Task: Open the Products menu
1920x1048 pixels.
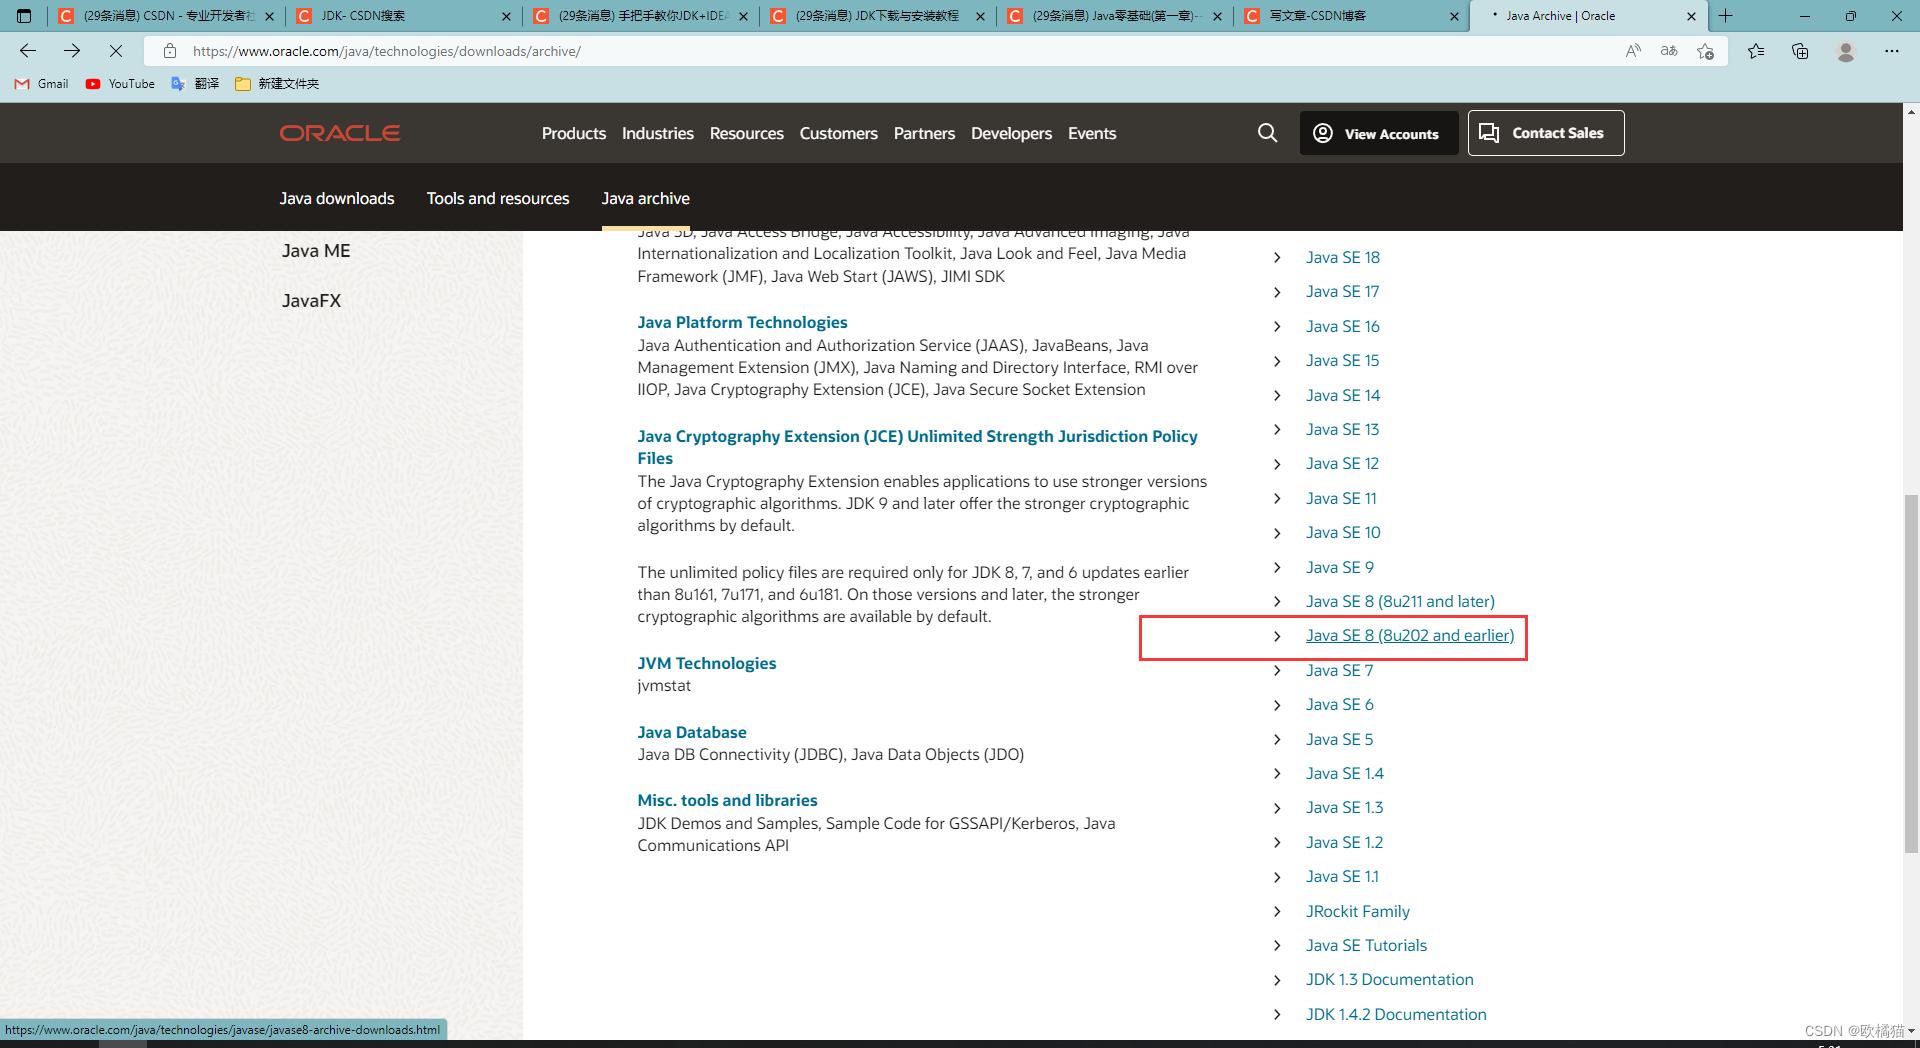Action: tap(574, 133)
